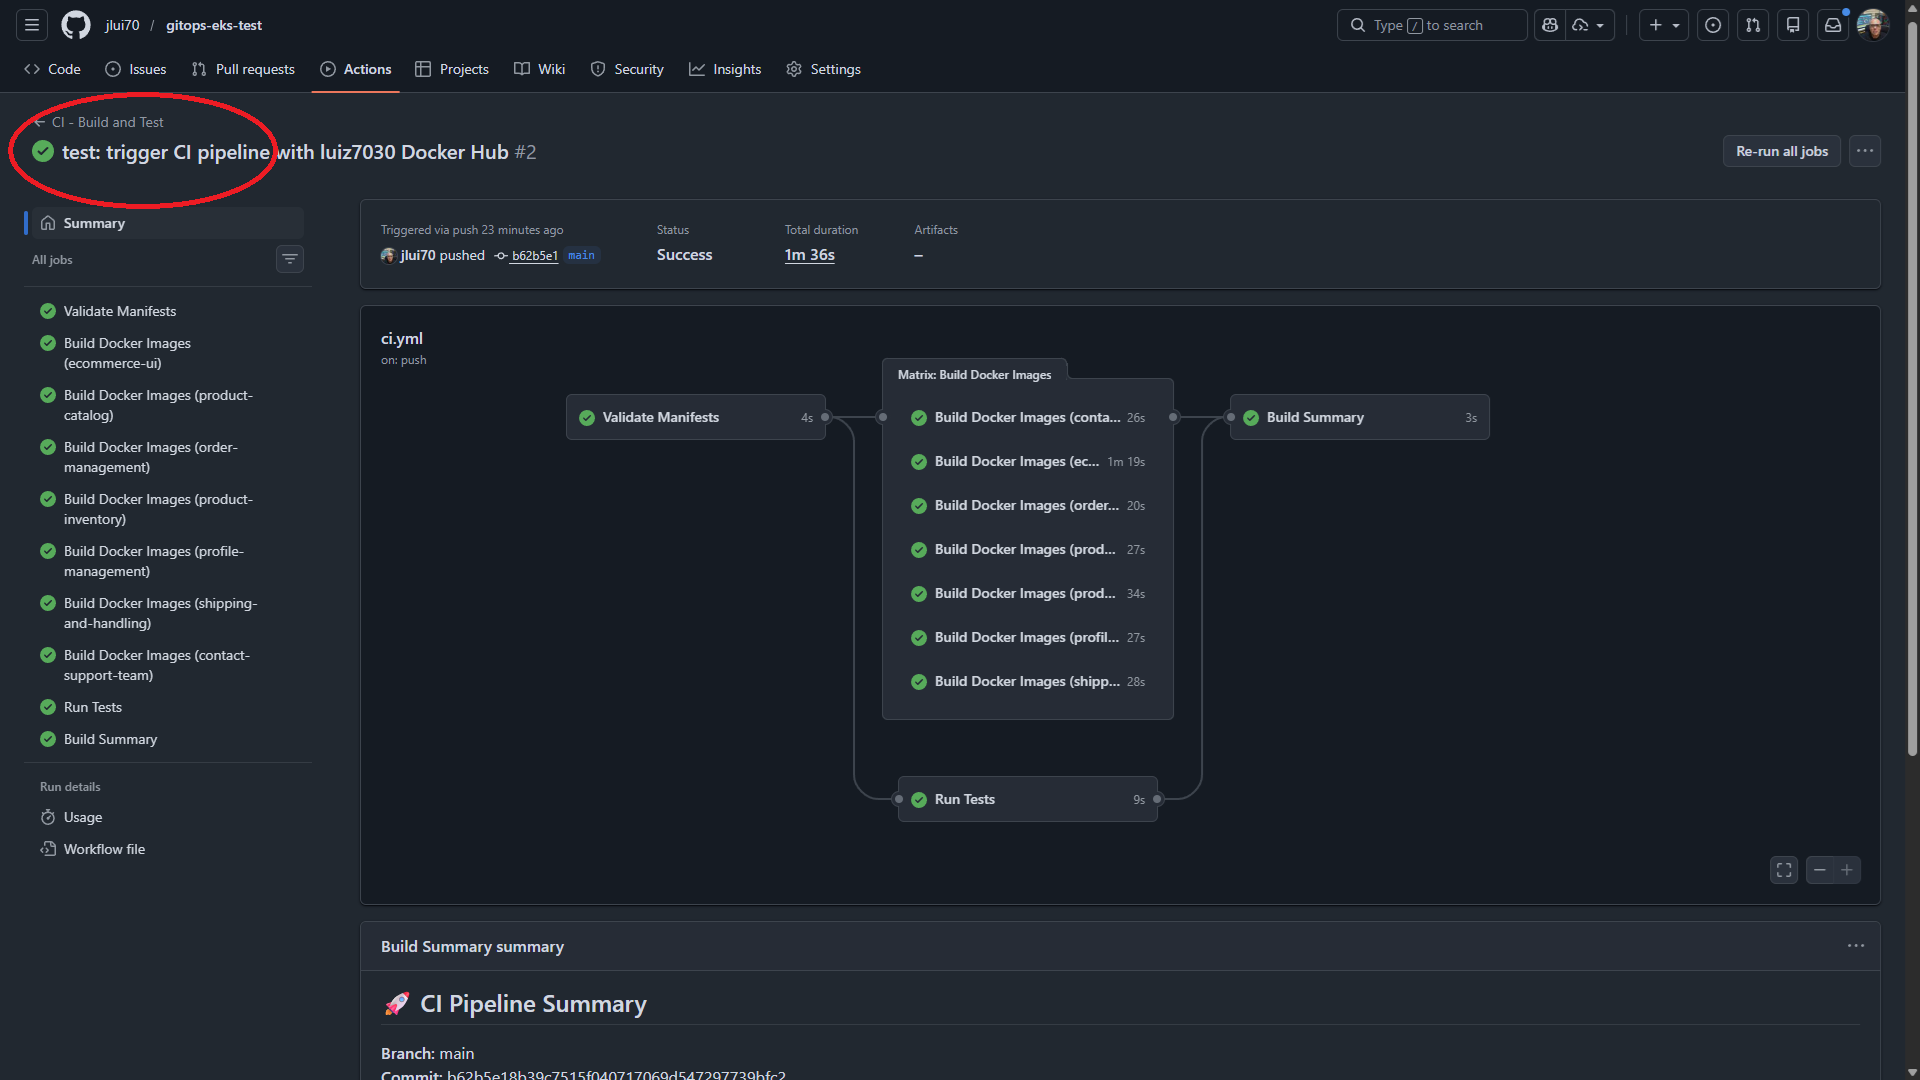Click the fullscreen workflow graph icon
1920x1080 pixels.
point(1784,870)
